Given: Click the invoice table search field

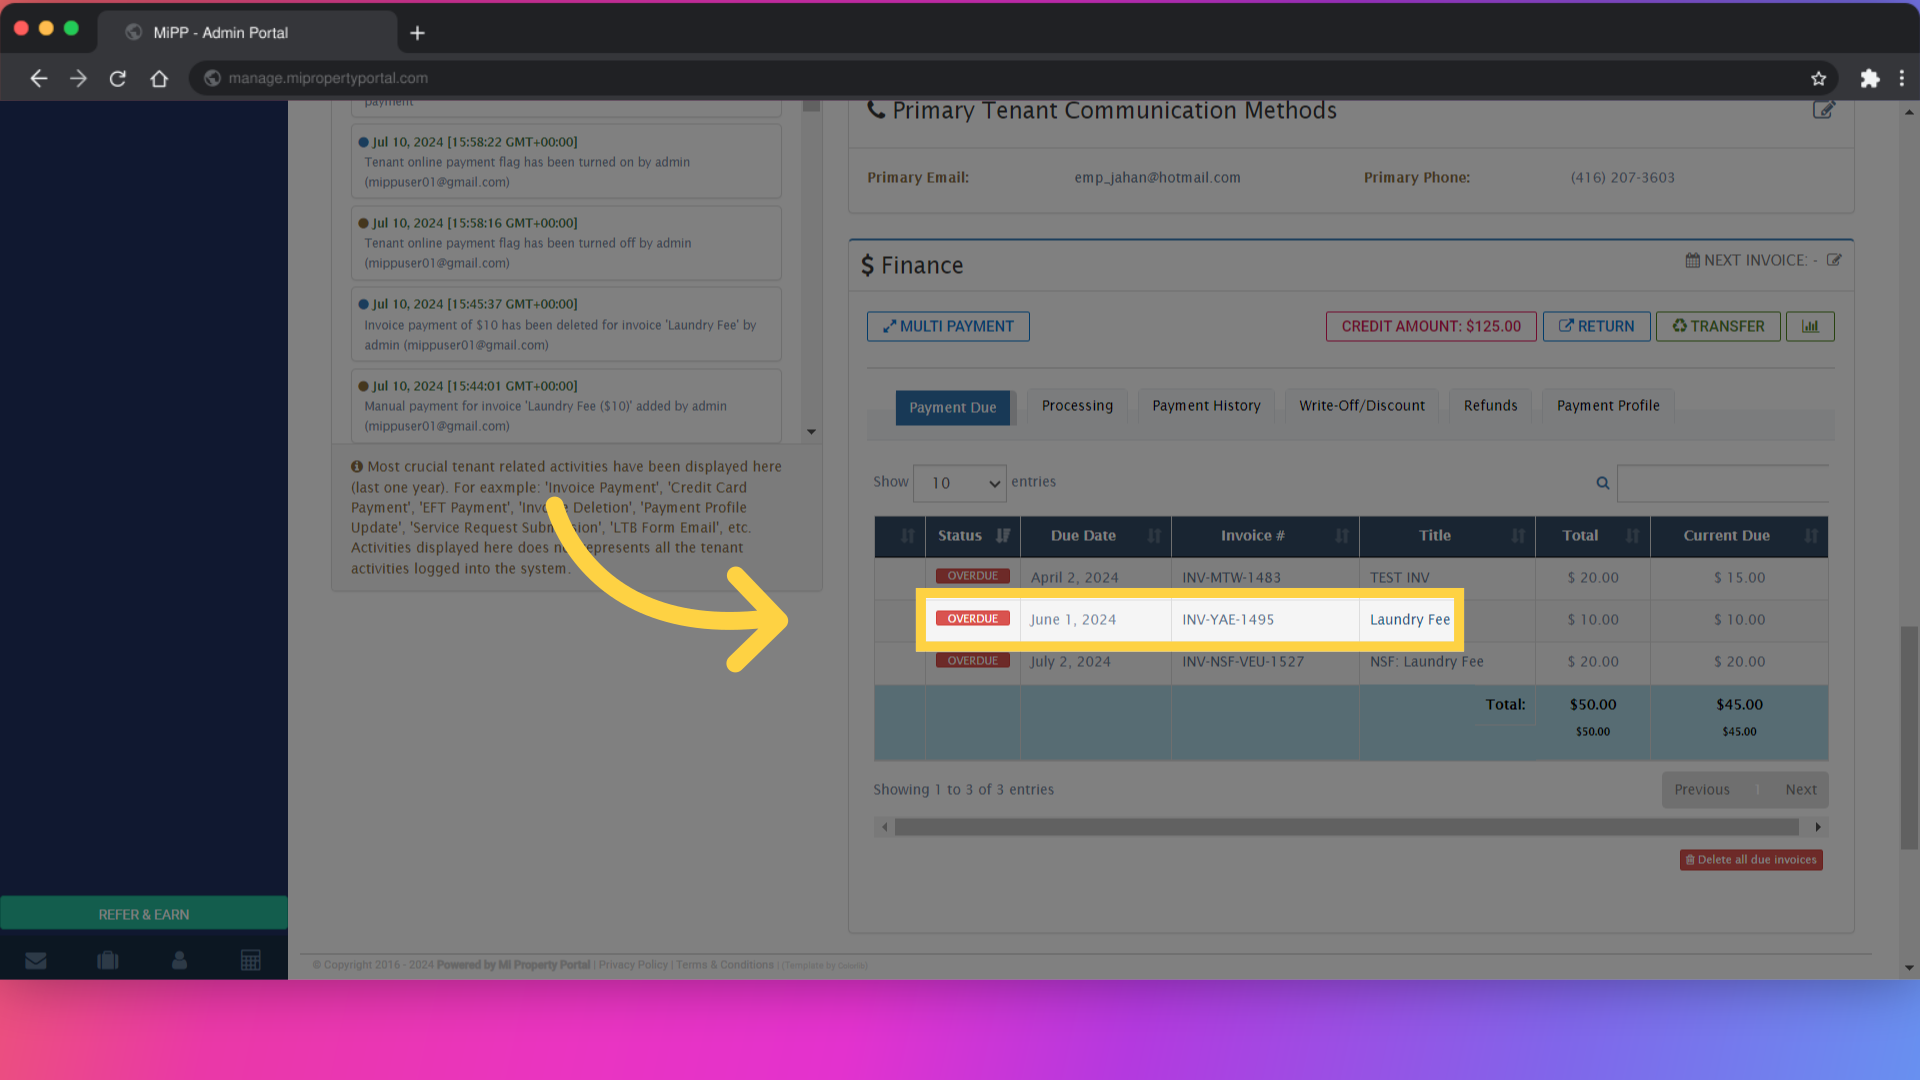Looking at the screenshot, I should click(x=1722, y=483).
